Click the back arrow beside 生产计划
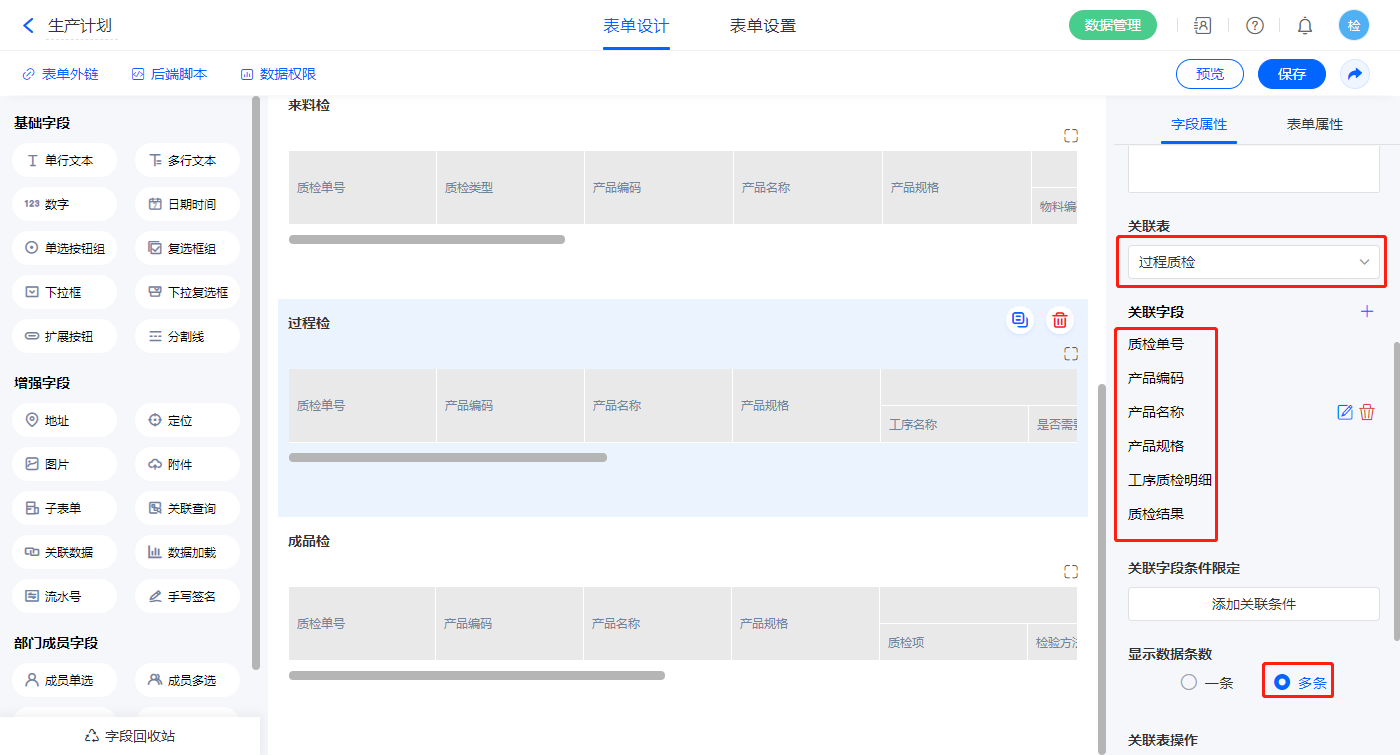 click(x=28, y=26)
